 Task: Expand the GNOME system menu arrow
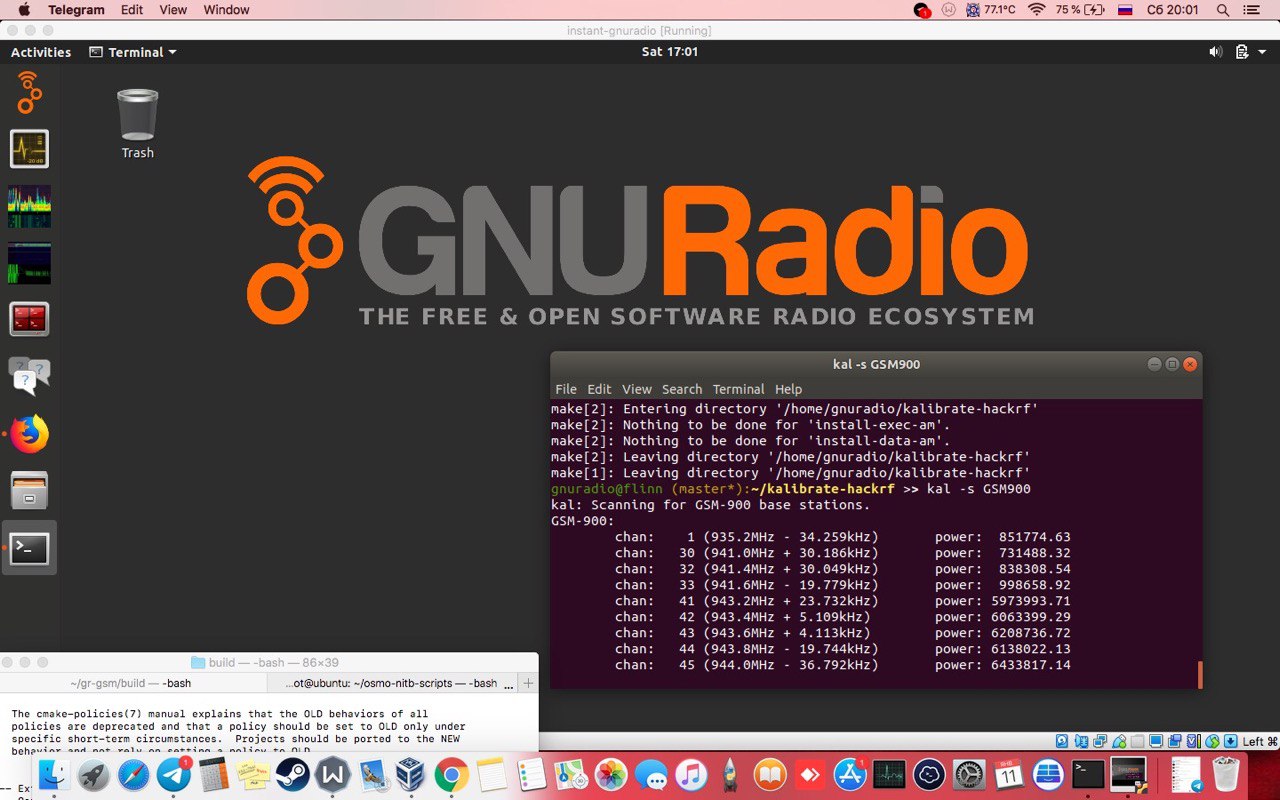[x=1261, y=52]
